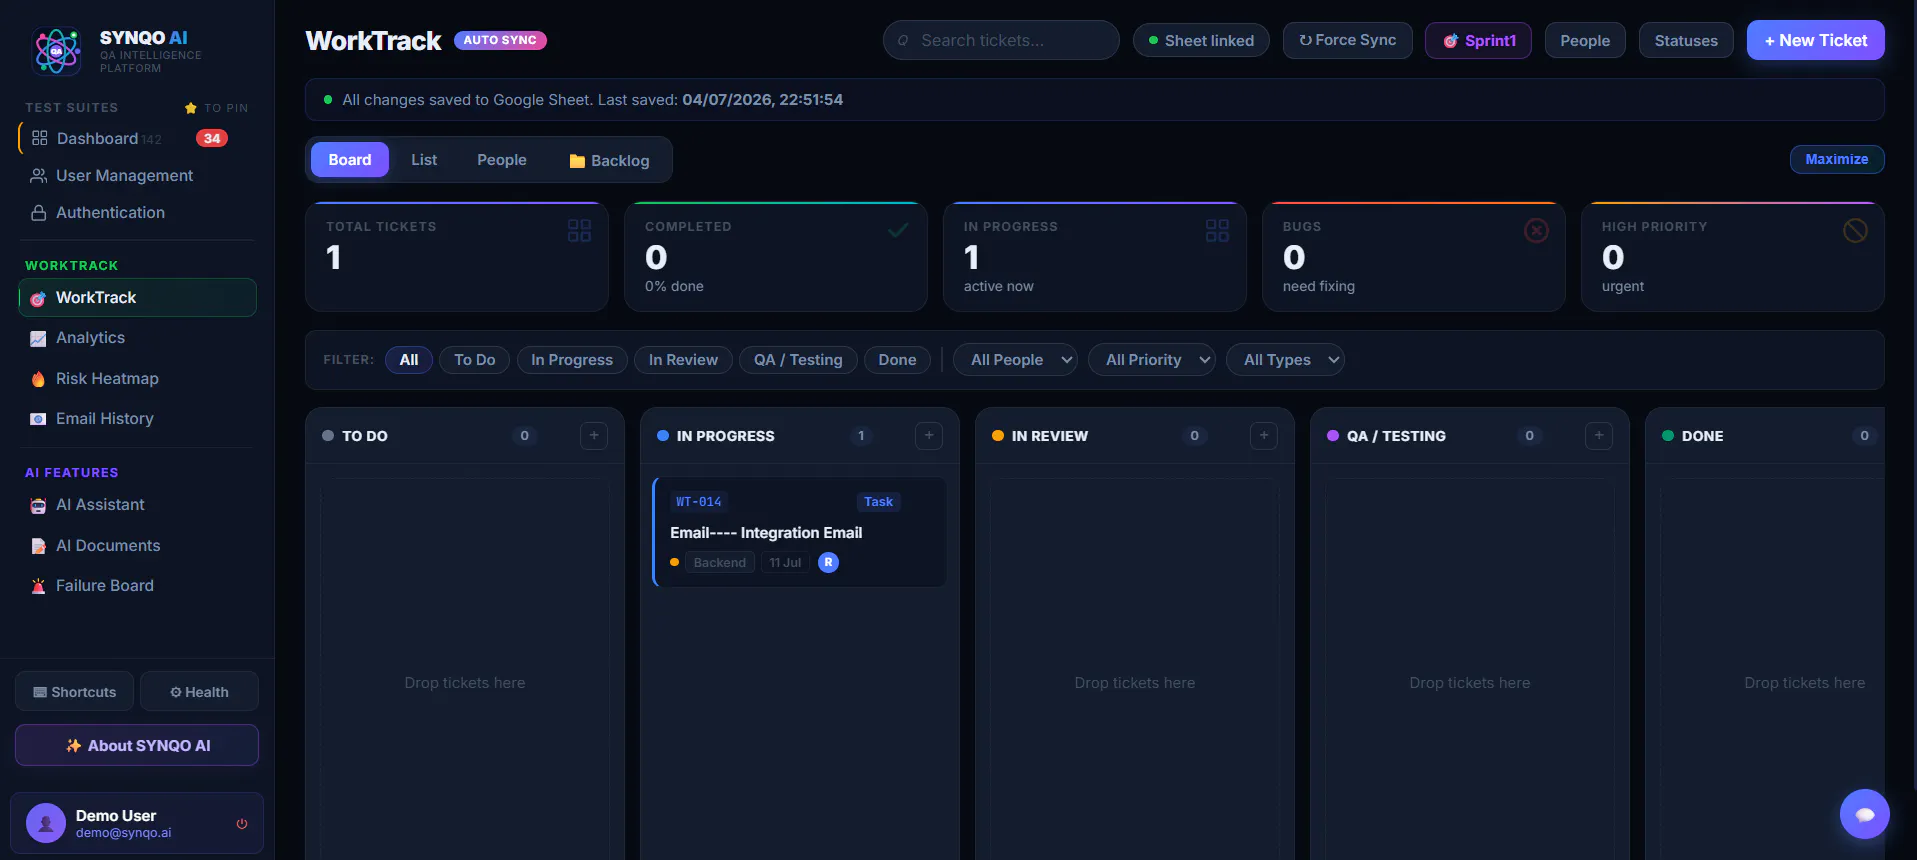Open the All Types dropdown
The image size is (1917, 860).
[x=1285, y=360]
